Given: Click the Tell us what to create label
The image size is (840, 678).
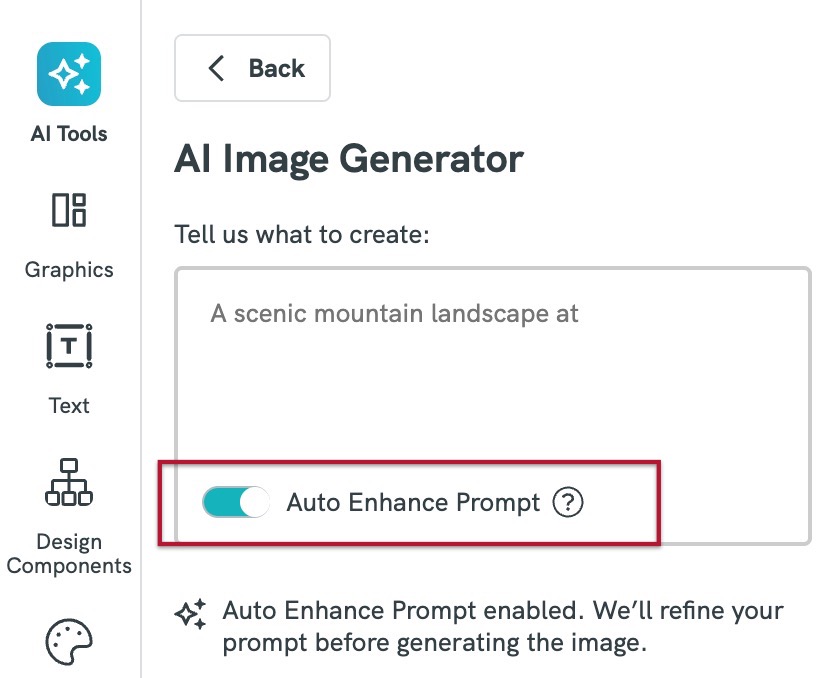Looking at the screenshot, I should tap(302, 235).
